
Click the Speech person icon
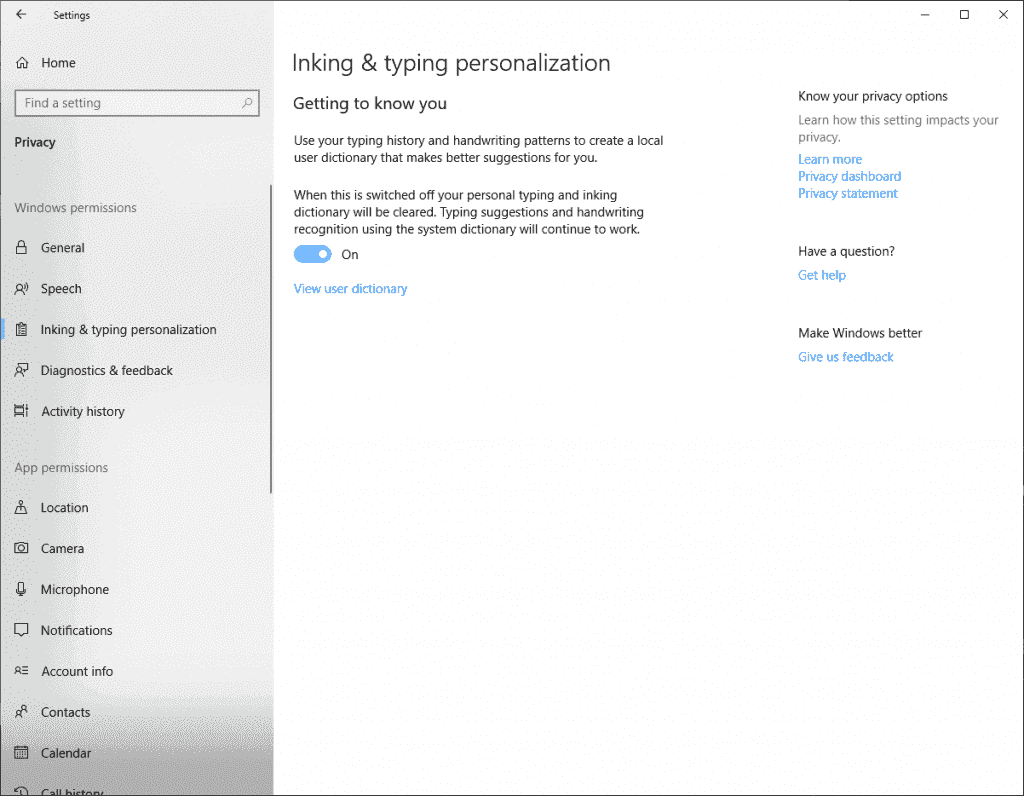pyautogui.click(x=22, y=289)
